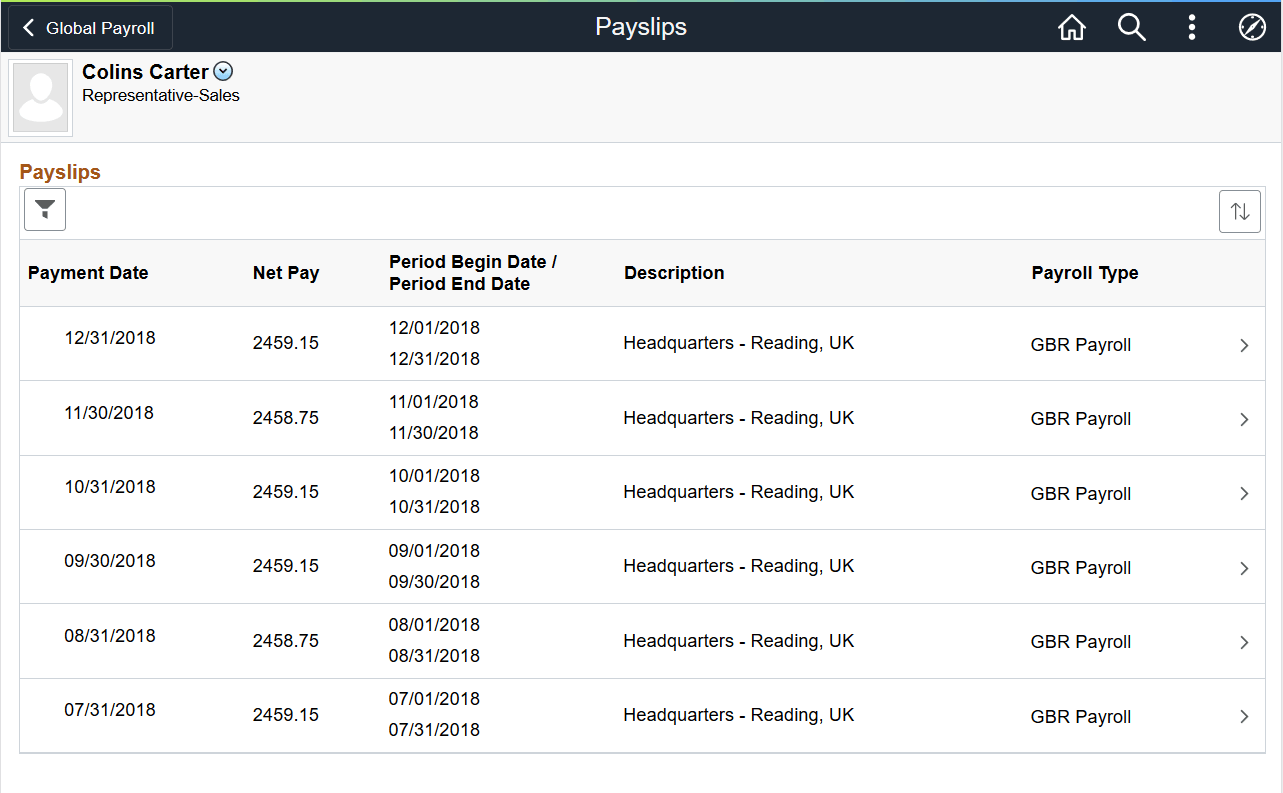The width and height of the screenshot is (1283, 793).
Task: Click the sort icon on the grid's right
Action: click(1239, 211)
